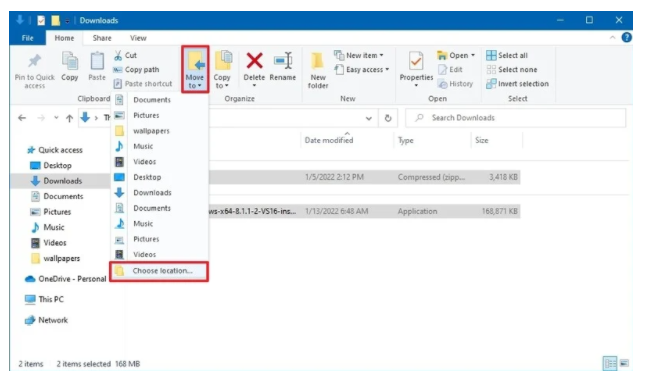Collapse the ribbon with the chevron
Image resolution: width=650 pixels, height=391 pixels.
[612, 38]
